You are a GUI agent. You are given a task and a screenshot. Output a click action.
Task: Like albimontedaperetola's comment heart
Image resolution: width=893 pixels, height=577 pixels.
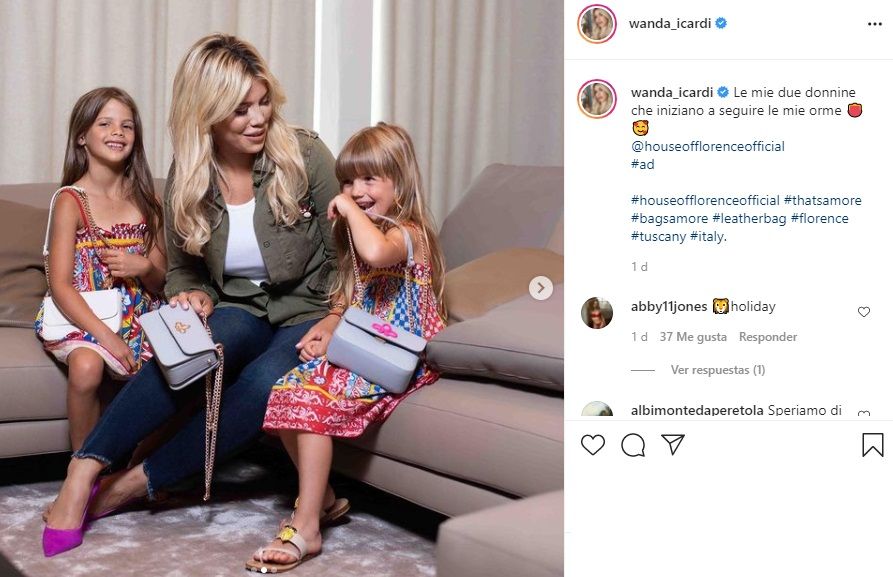point(864,414)
